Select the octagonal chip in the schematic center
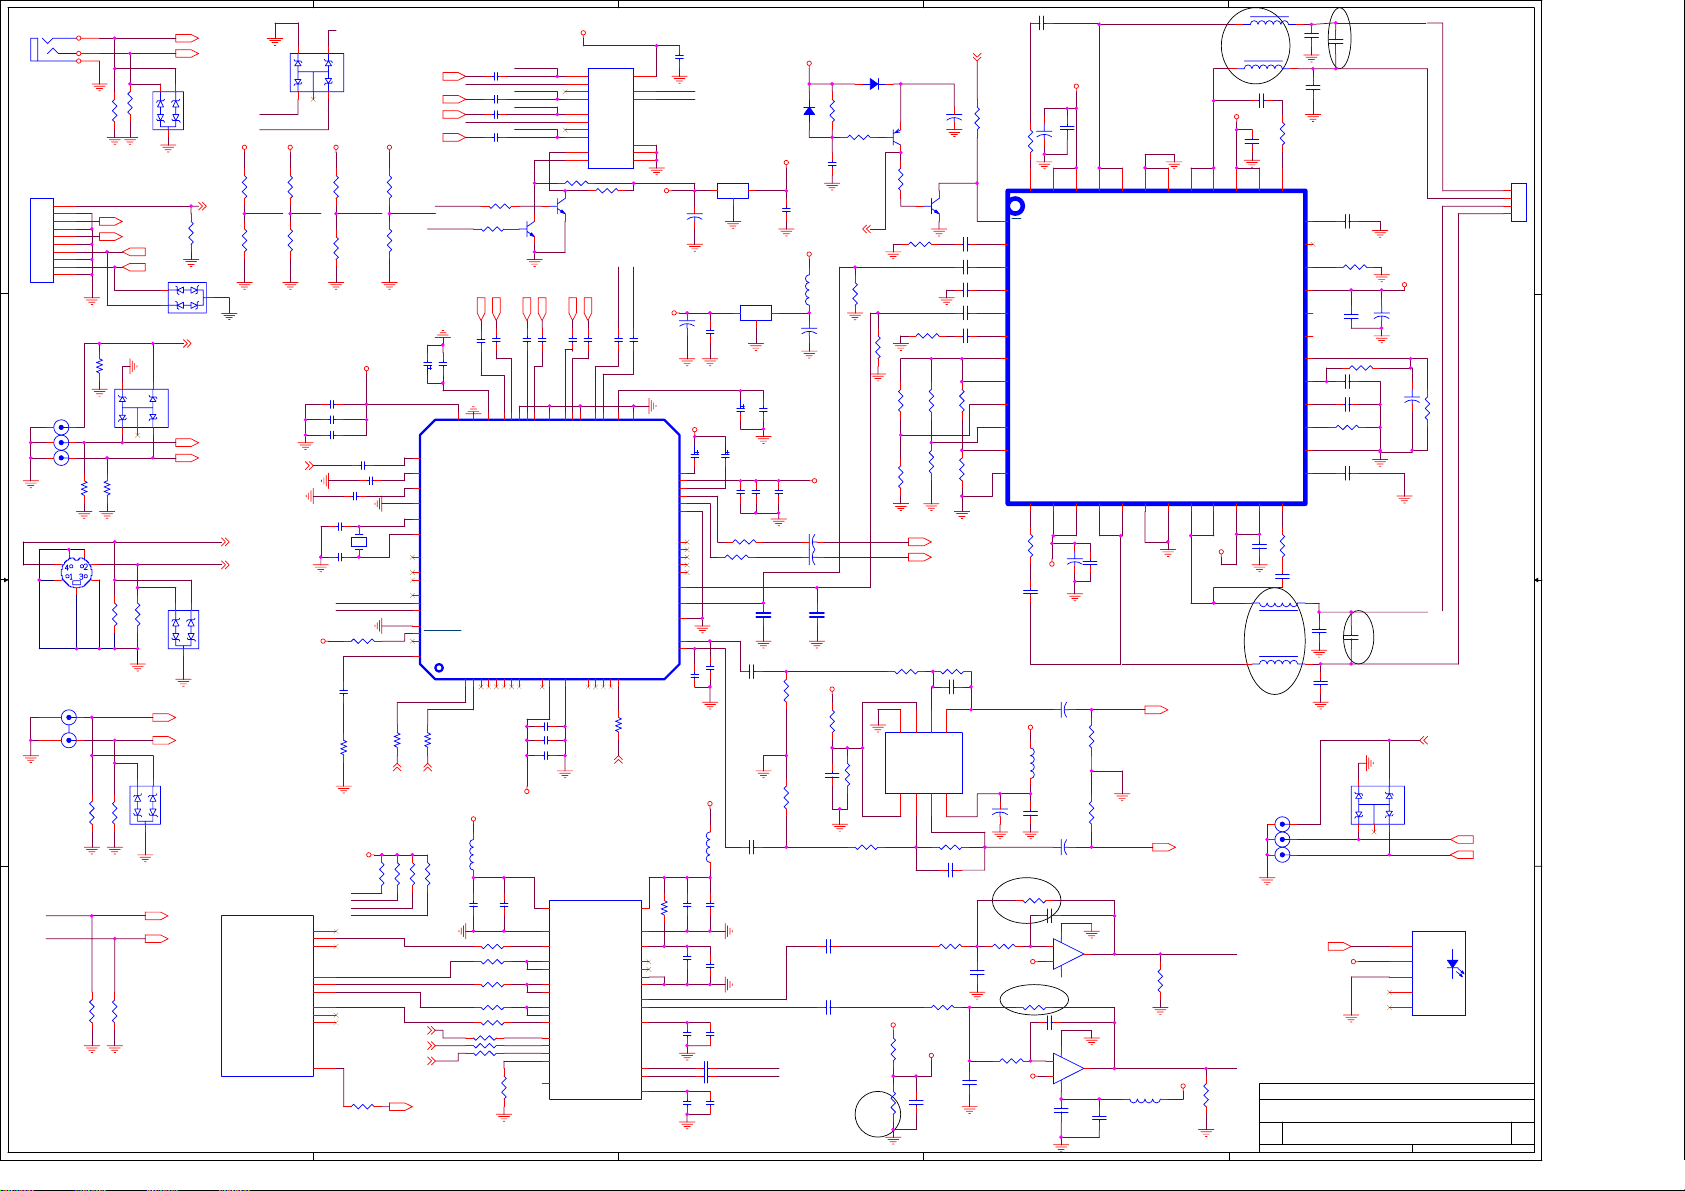Screen dimensions: 1685x1191 click(x=550, y=549)
